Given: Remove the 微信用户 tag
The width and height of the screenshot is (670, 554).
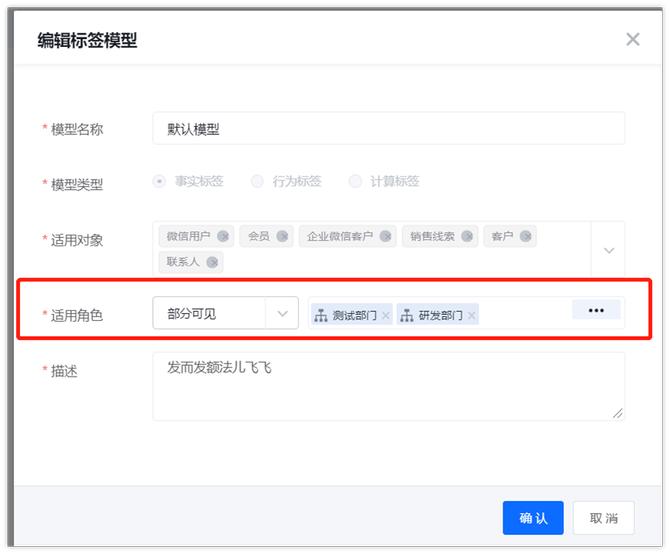Looking at the screenshot, I should coord(223,237).
